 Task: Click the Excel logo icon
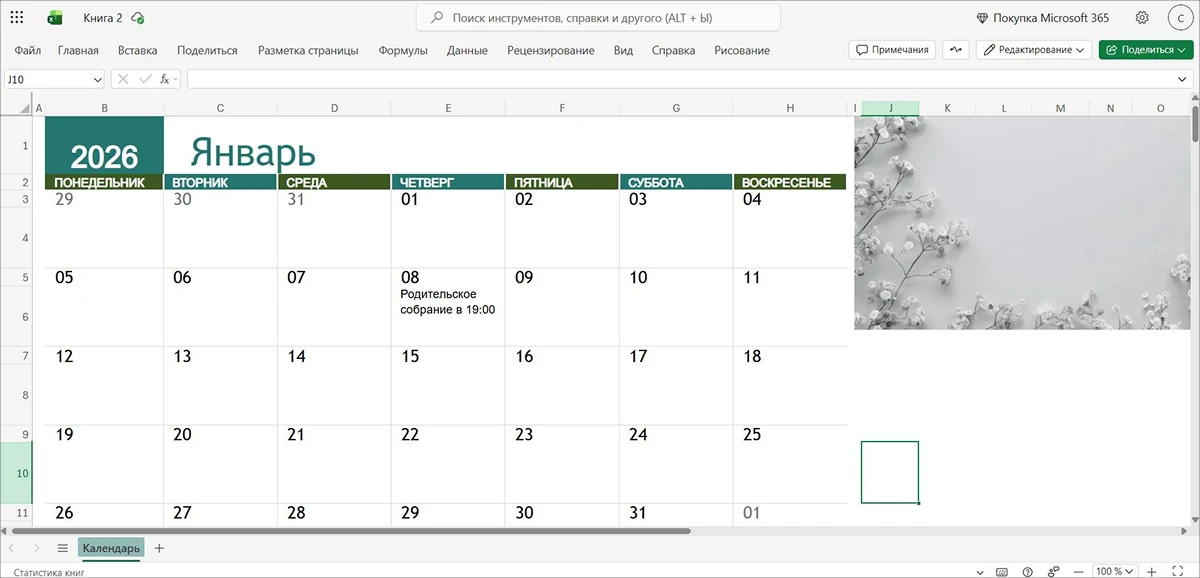[55, 18]
